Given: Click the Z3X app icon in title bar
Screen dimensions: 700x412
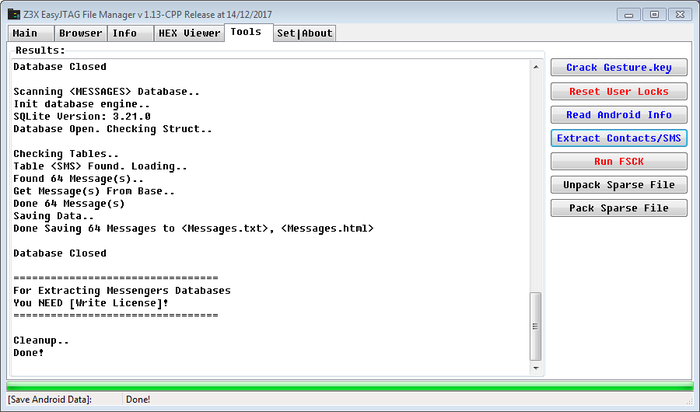Looking at the screenshot, I should [14, 12].
